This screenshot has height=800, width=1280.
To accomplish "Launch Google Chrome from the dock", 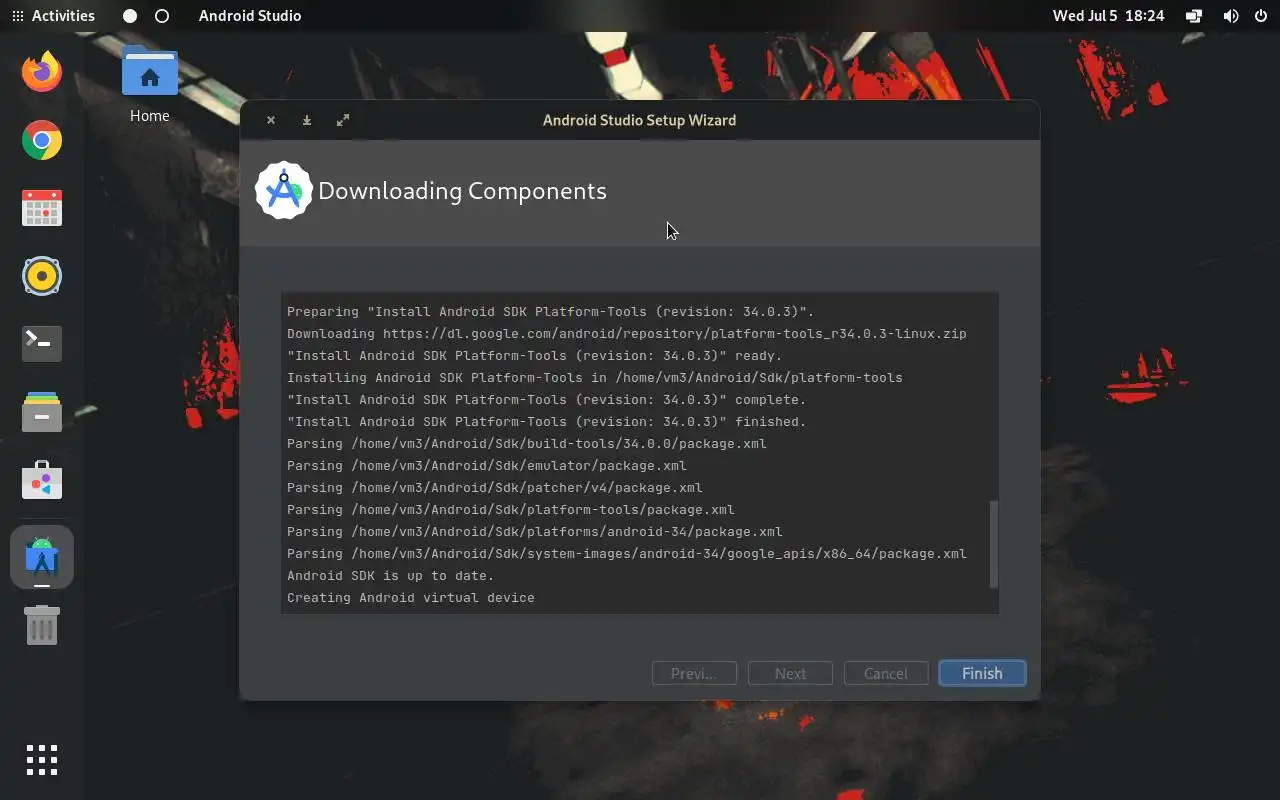I will (x=42, y=140).
